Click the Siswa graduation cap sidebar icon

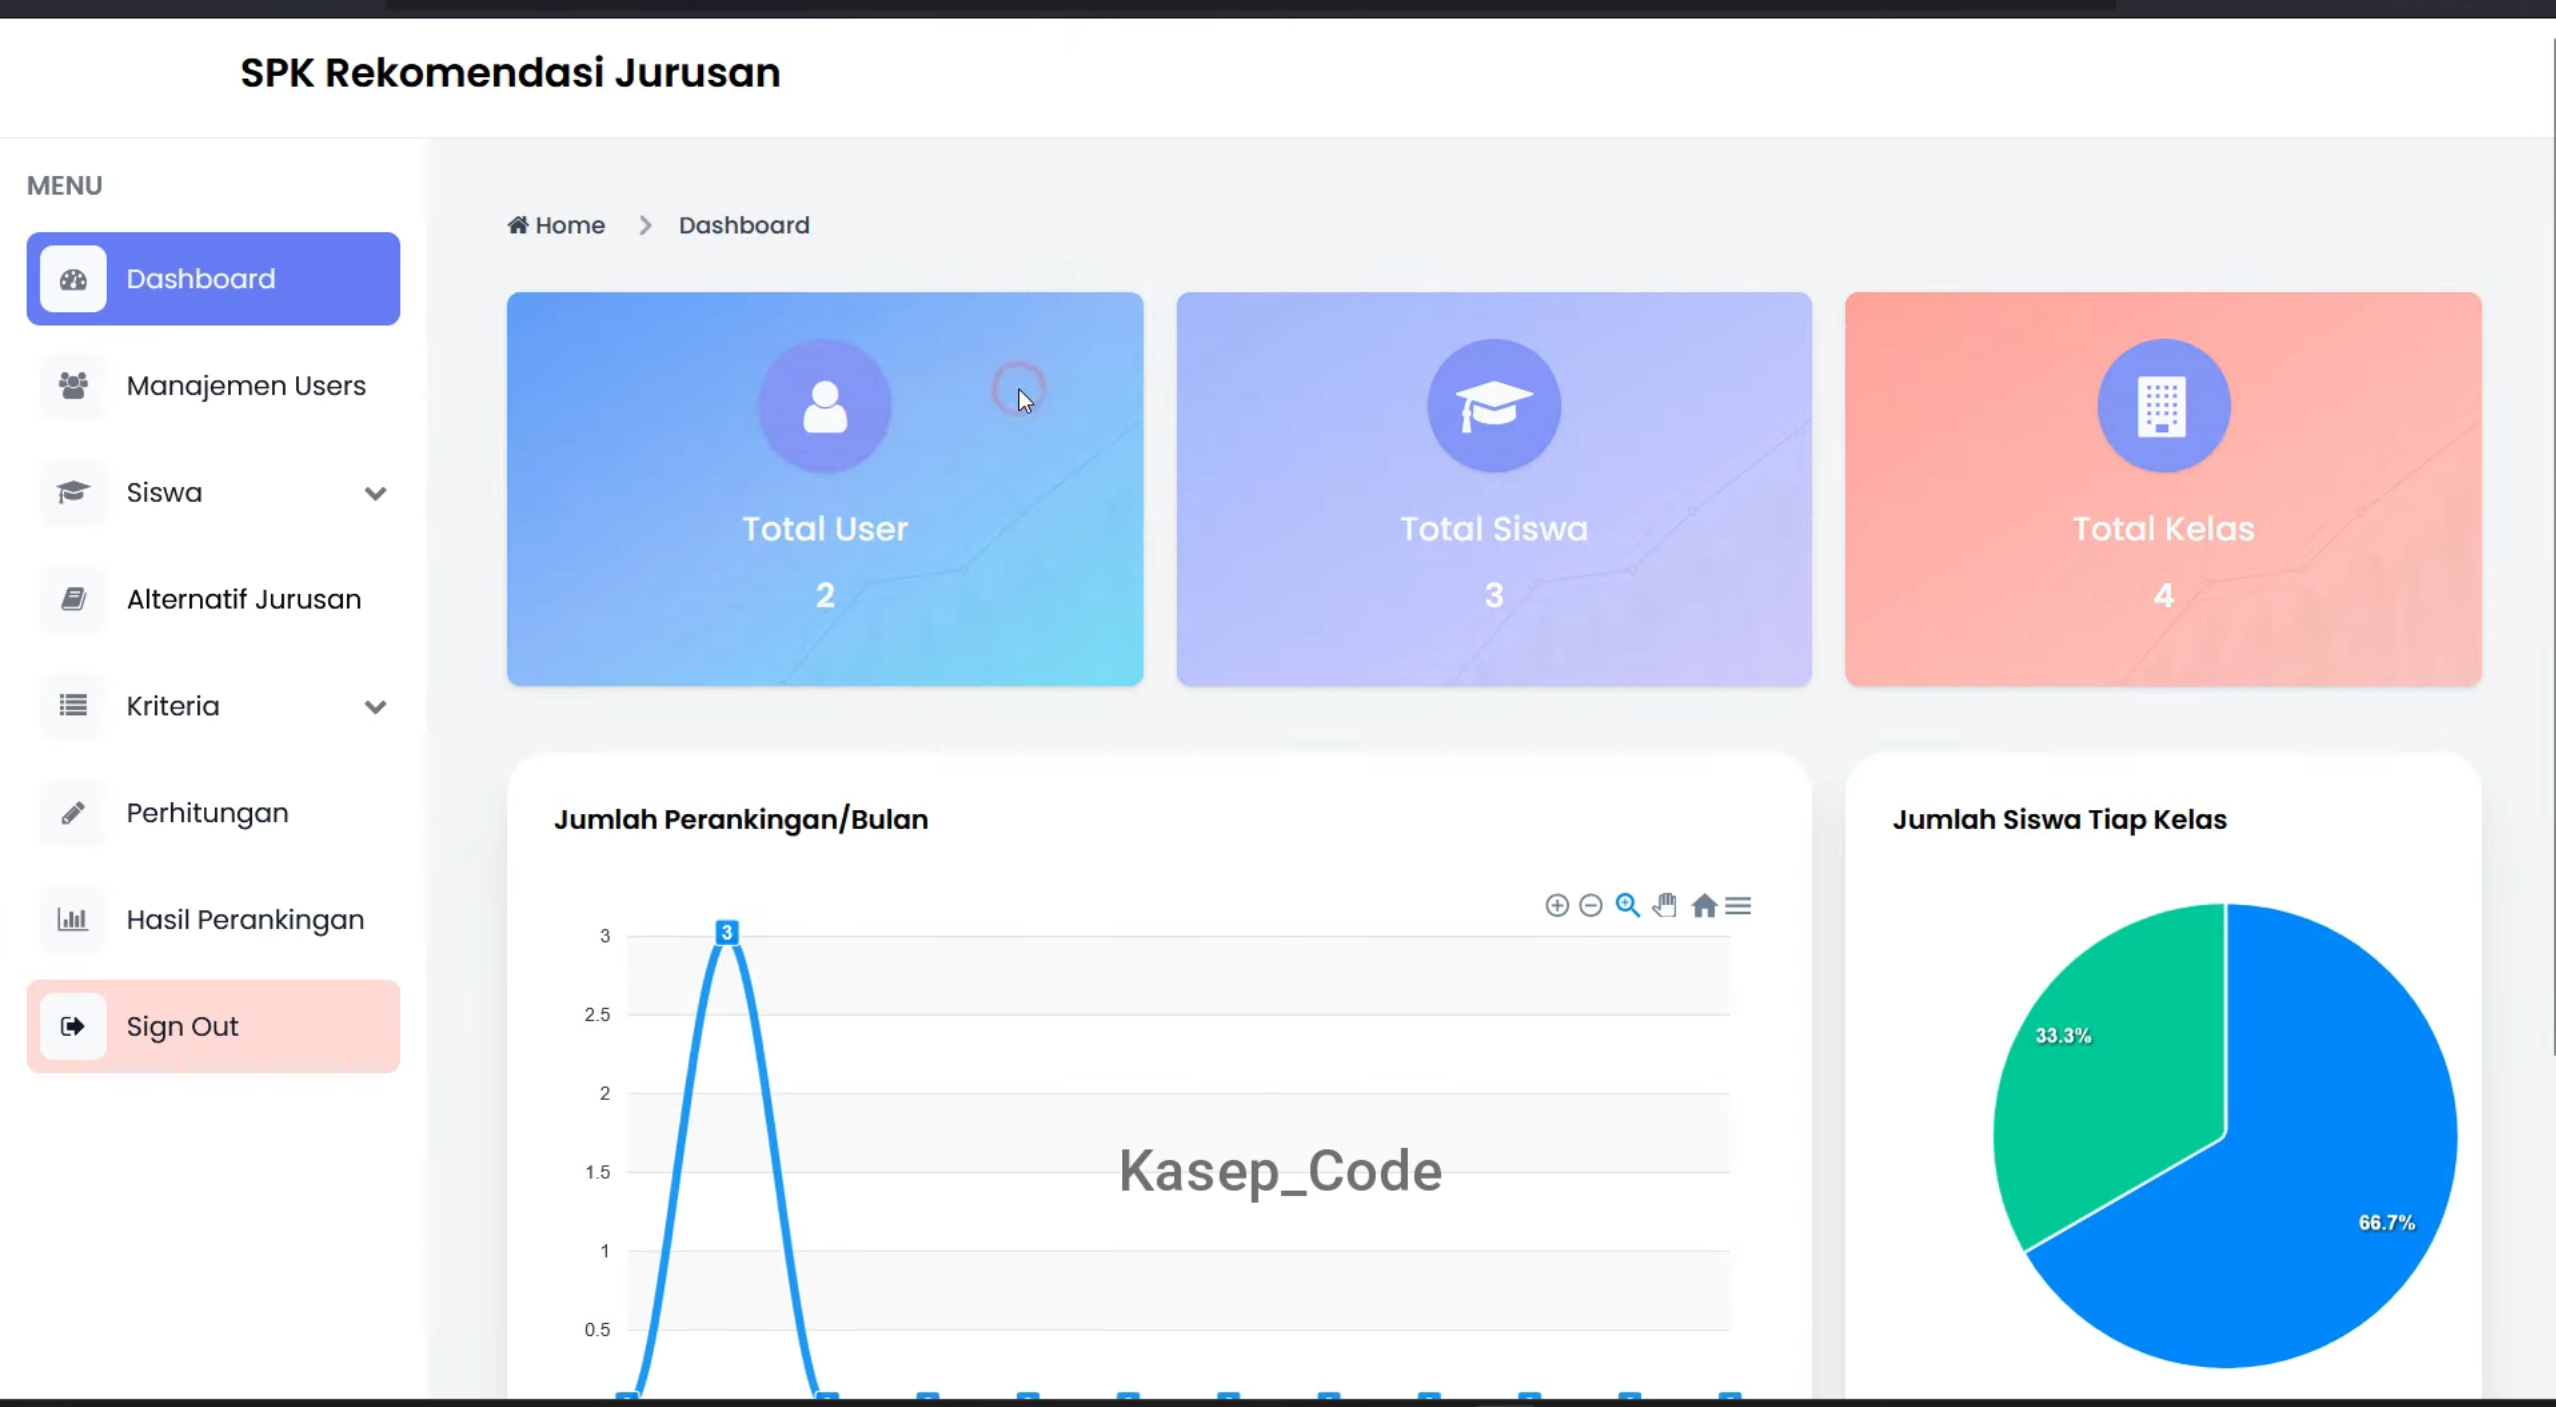[x=73, y=492]
